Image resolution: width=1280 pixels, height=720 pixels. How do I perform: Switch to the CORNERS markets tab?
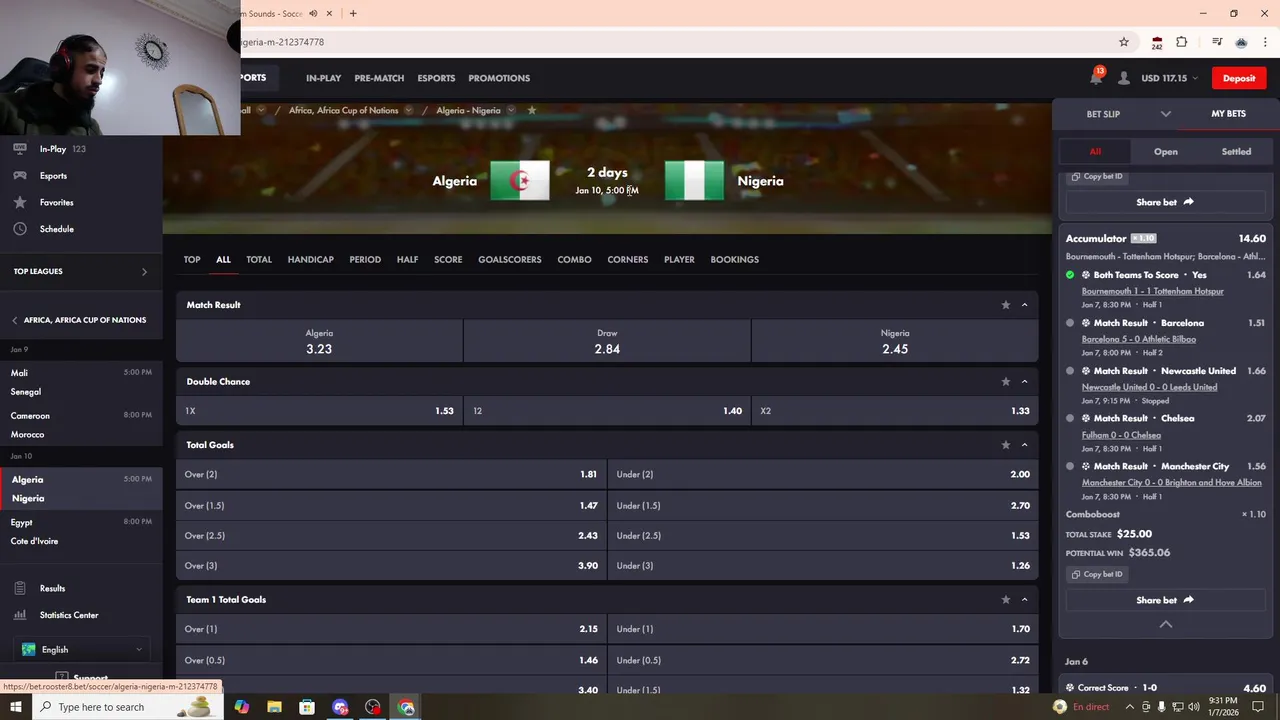click(x=628, y=259)
